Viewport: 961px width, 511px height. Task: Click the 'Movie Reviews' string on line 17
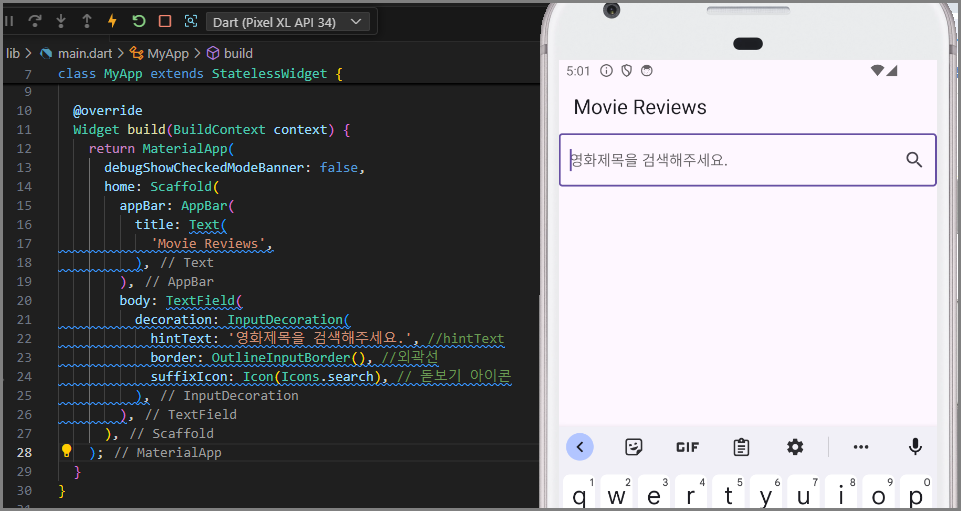[208, 243]
